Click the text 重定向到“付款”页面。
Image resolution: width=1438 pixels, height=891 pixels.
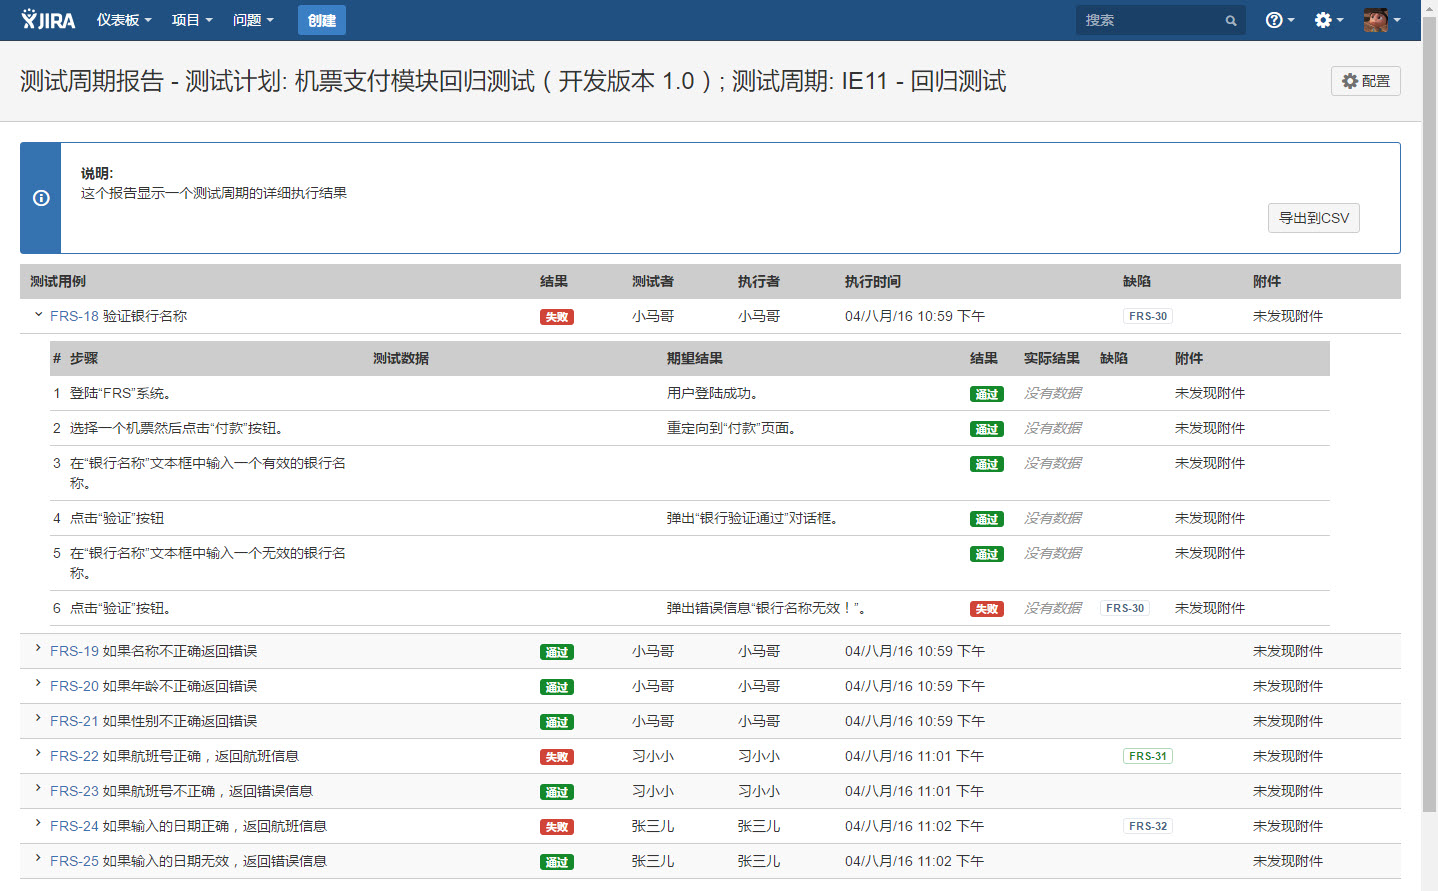point(734,428)
